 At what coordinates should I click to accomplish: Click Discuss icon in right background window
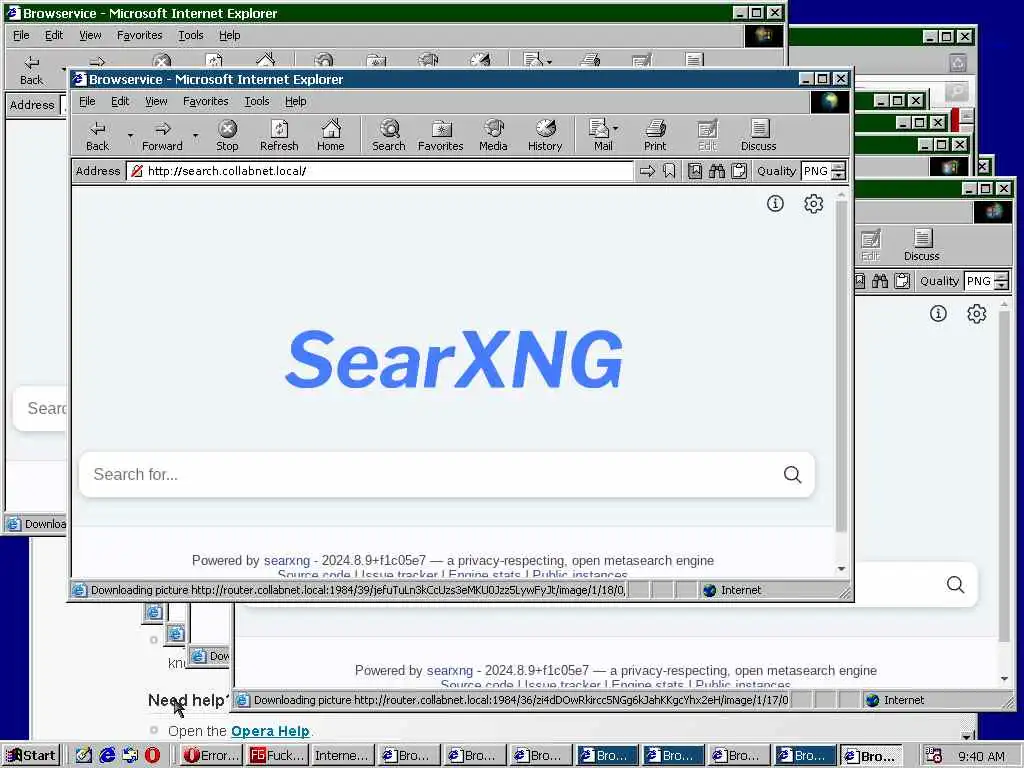[921, 245]
